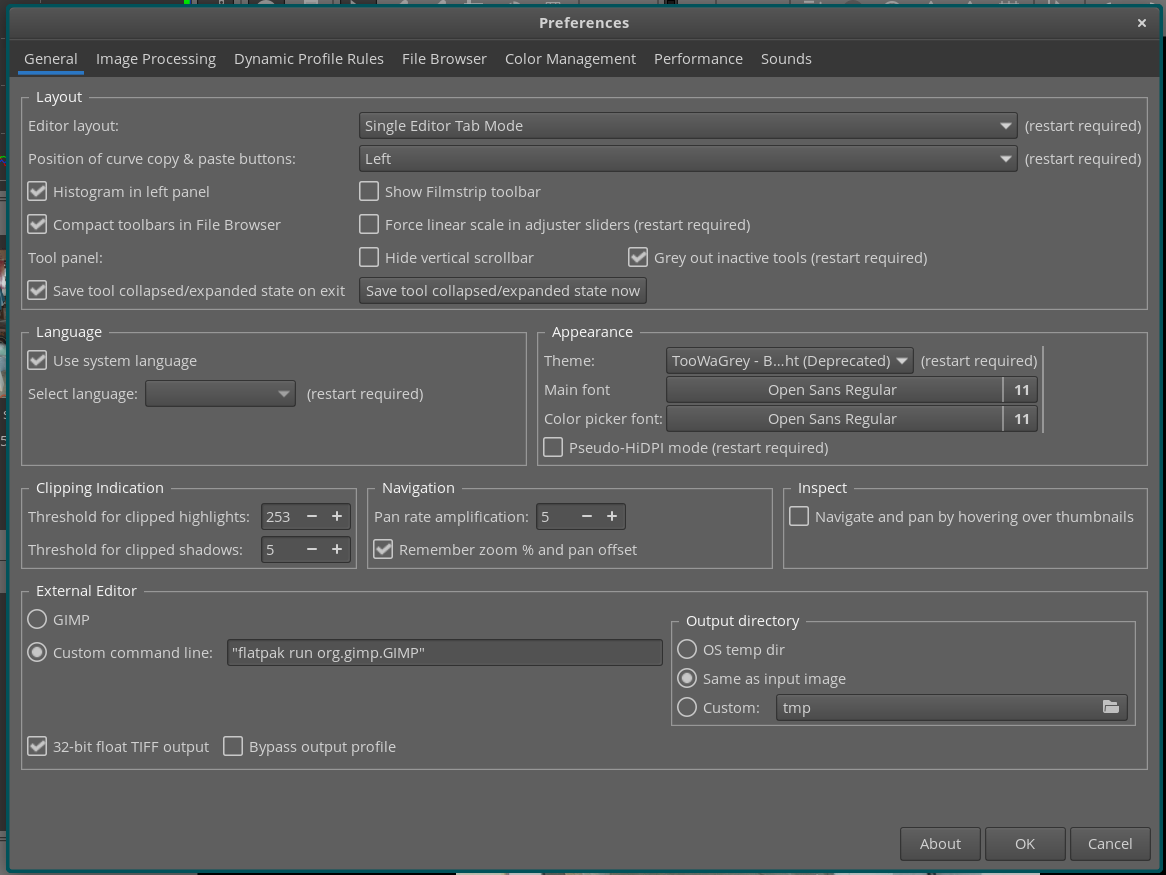Click Save tool collapsed/expanded state now
The image size is (1166, 875).
pyautogui.click(x=503, y=291)
